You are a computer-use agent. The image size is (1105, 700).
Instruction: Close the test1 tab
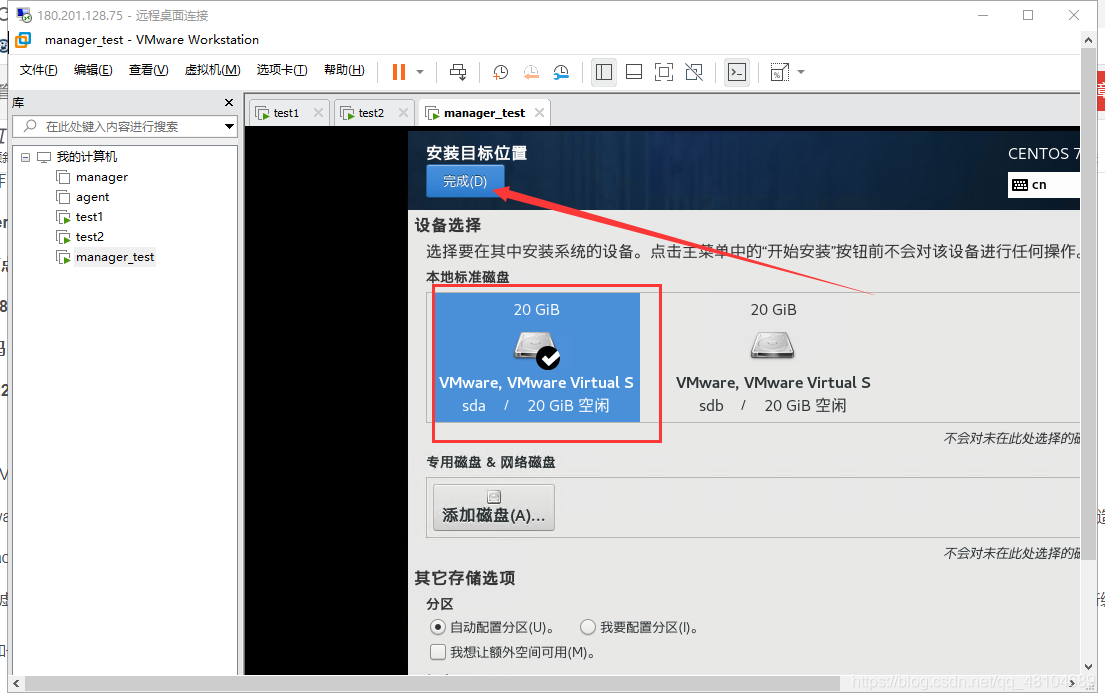pos(319,113)
